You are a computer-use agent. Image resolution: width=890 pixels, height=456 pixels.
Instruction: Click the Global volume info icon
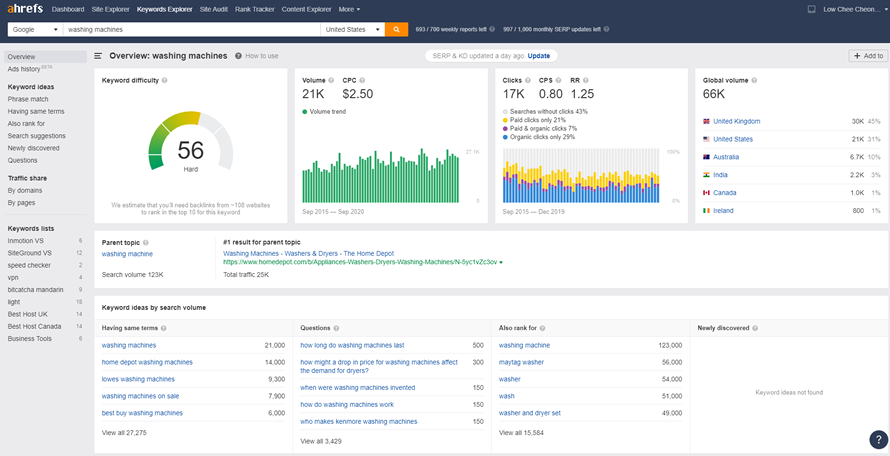point(752,79)
